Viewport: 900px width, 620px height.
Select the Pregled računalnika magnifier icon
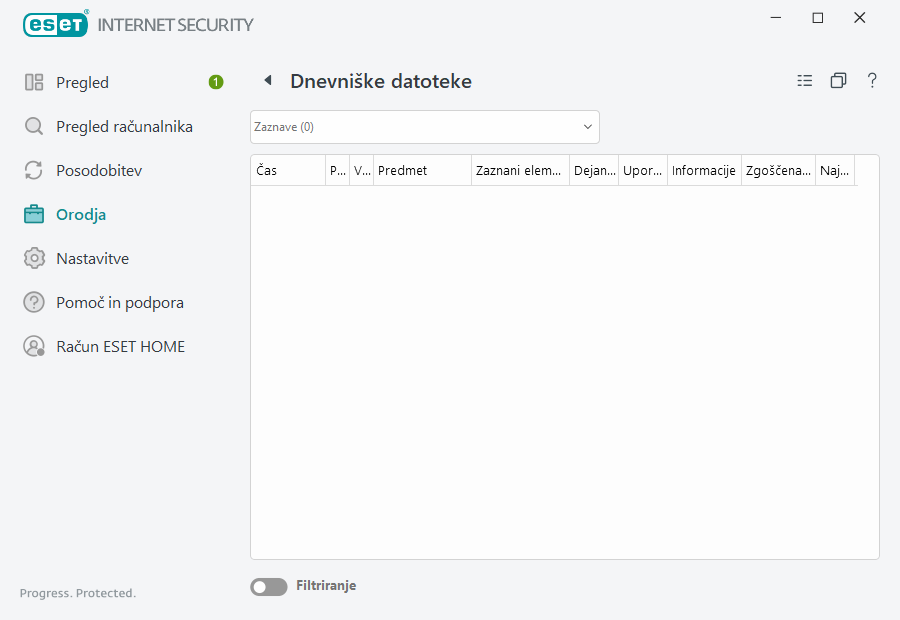coord(34,126)
